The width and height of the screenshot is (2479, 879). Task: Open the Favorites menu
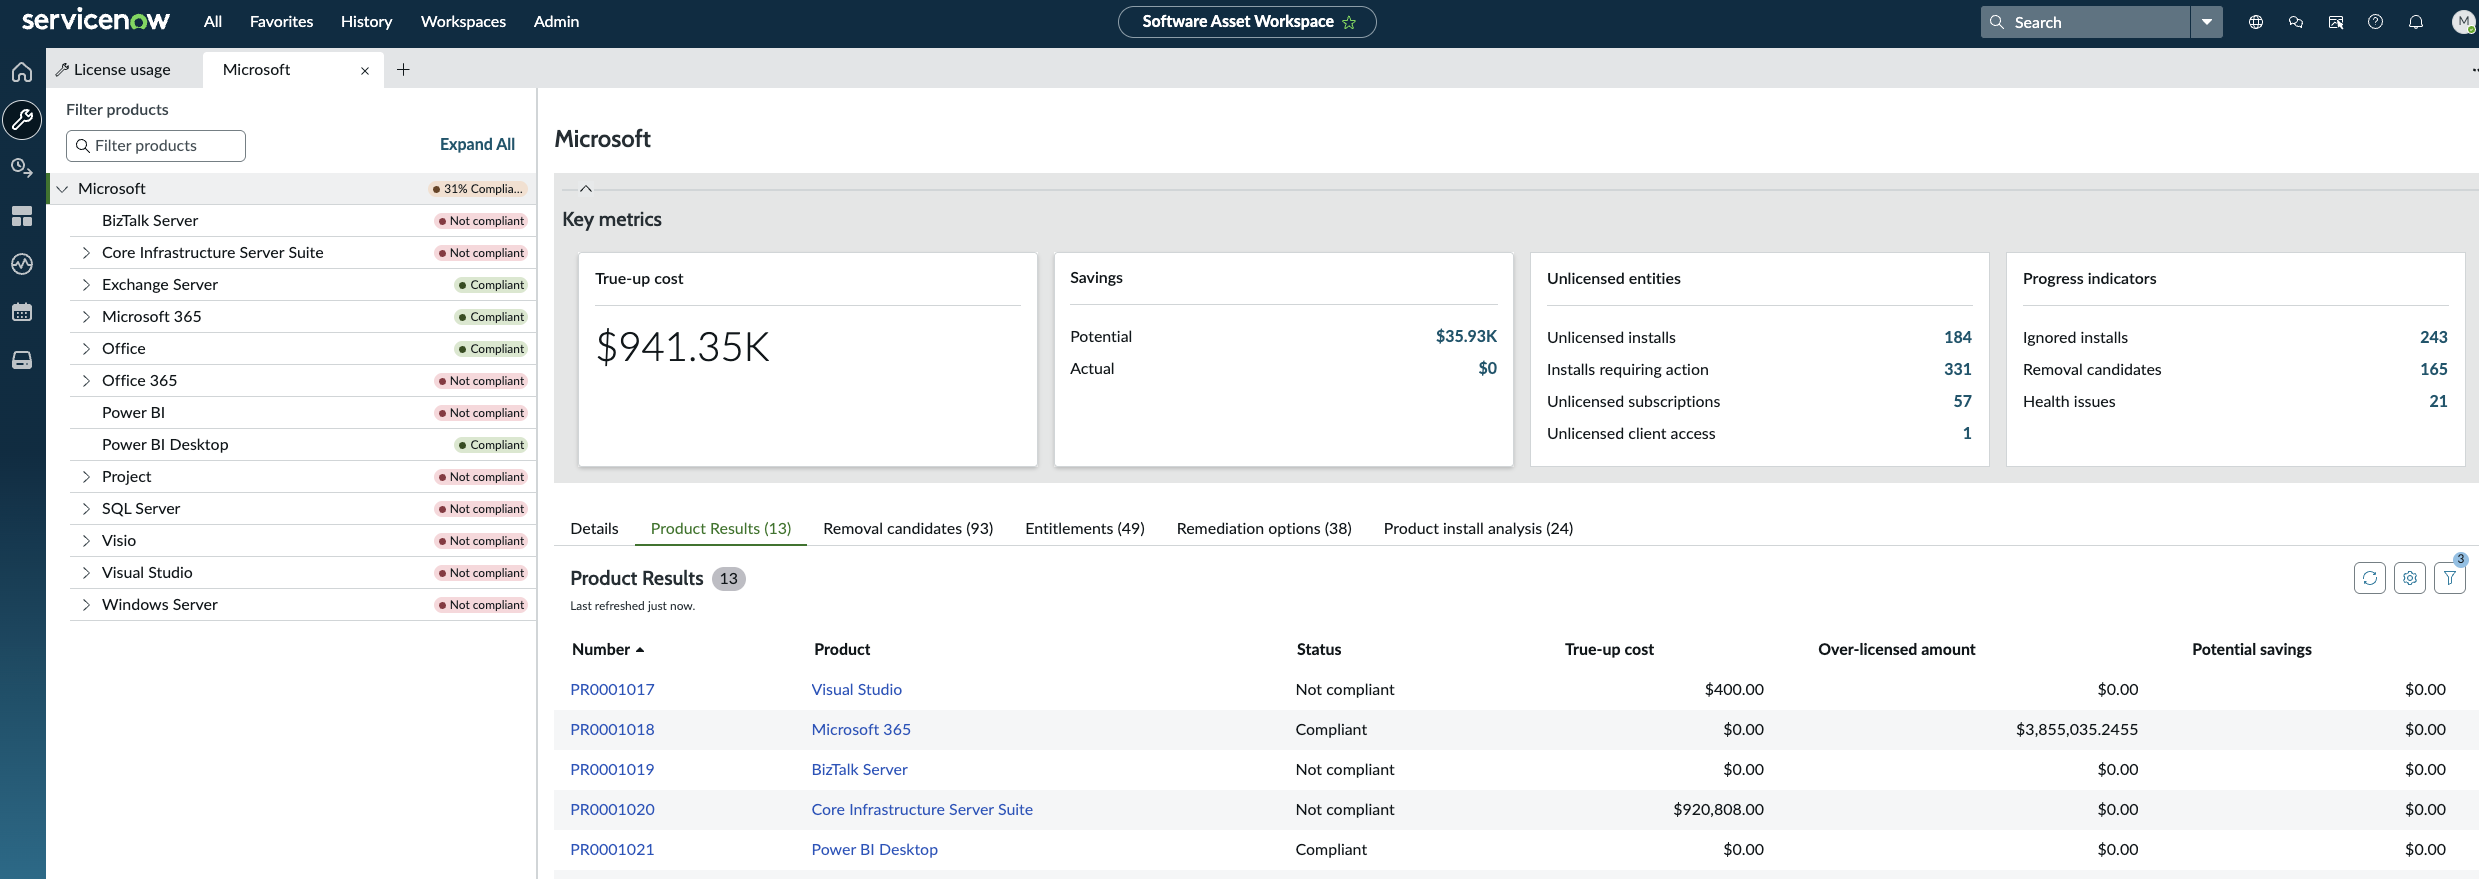coord(281,21)
